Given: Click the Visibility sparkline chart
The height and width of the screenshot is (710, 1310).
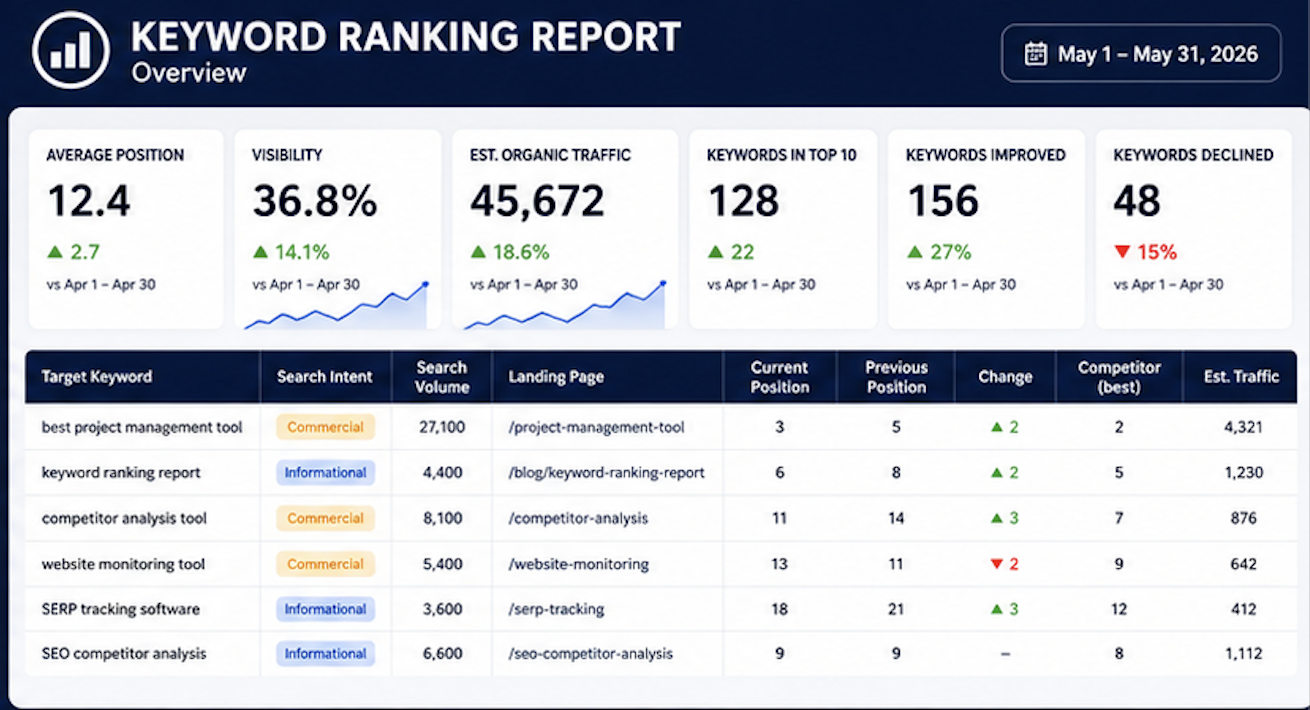Looking at the screenshot, I should pyautogui.click(x=336, y=306).
